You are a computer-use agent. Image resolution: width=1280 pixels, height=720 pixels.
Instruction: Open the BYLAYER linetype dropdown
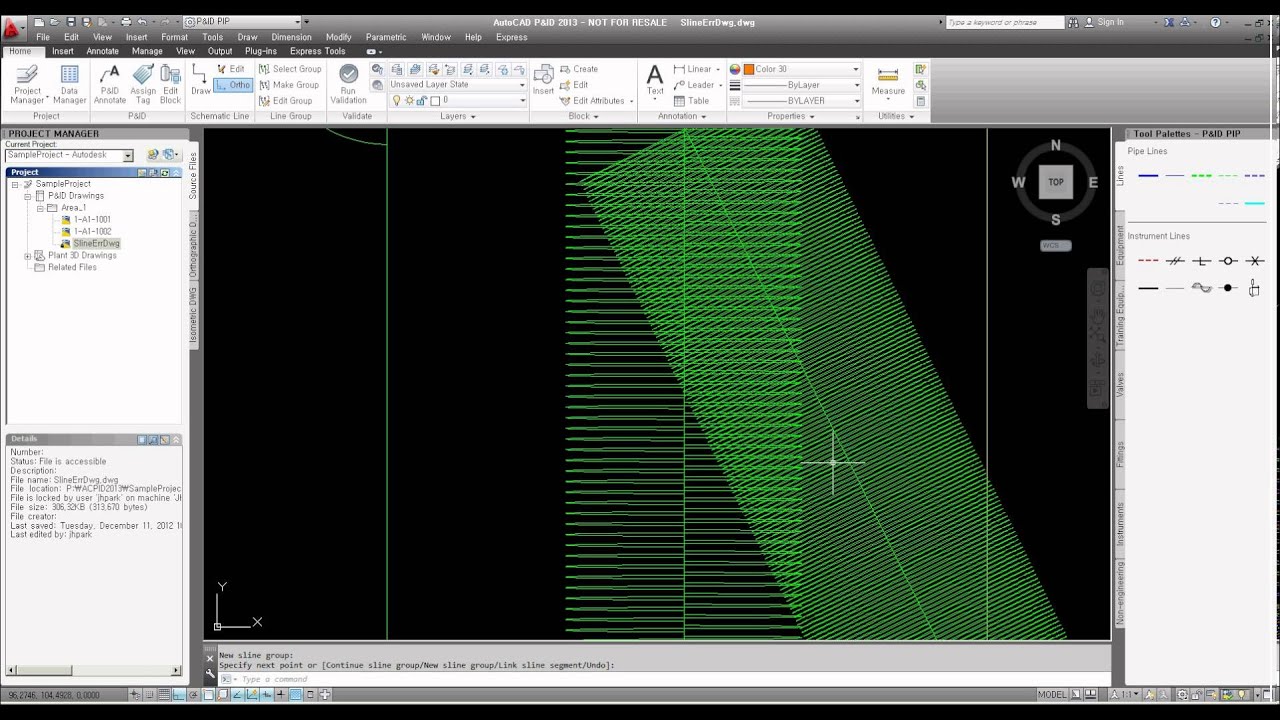point(802,101)
